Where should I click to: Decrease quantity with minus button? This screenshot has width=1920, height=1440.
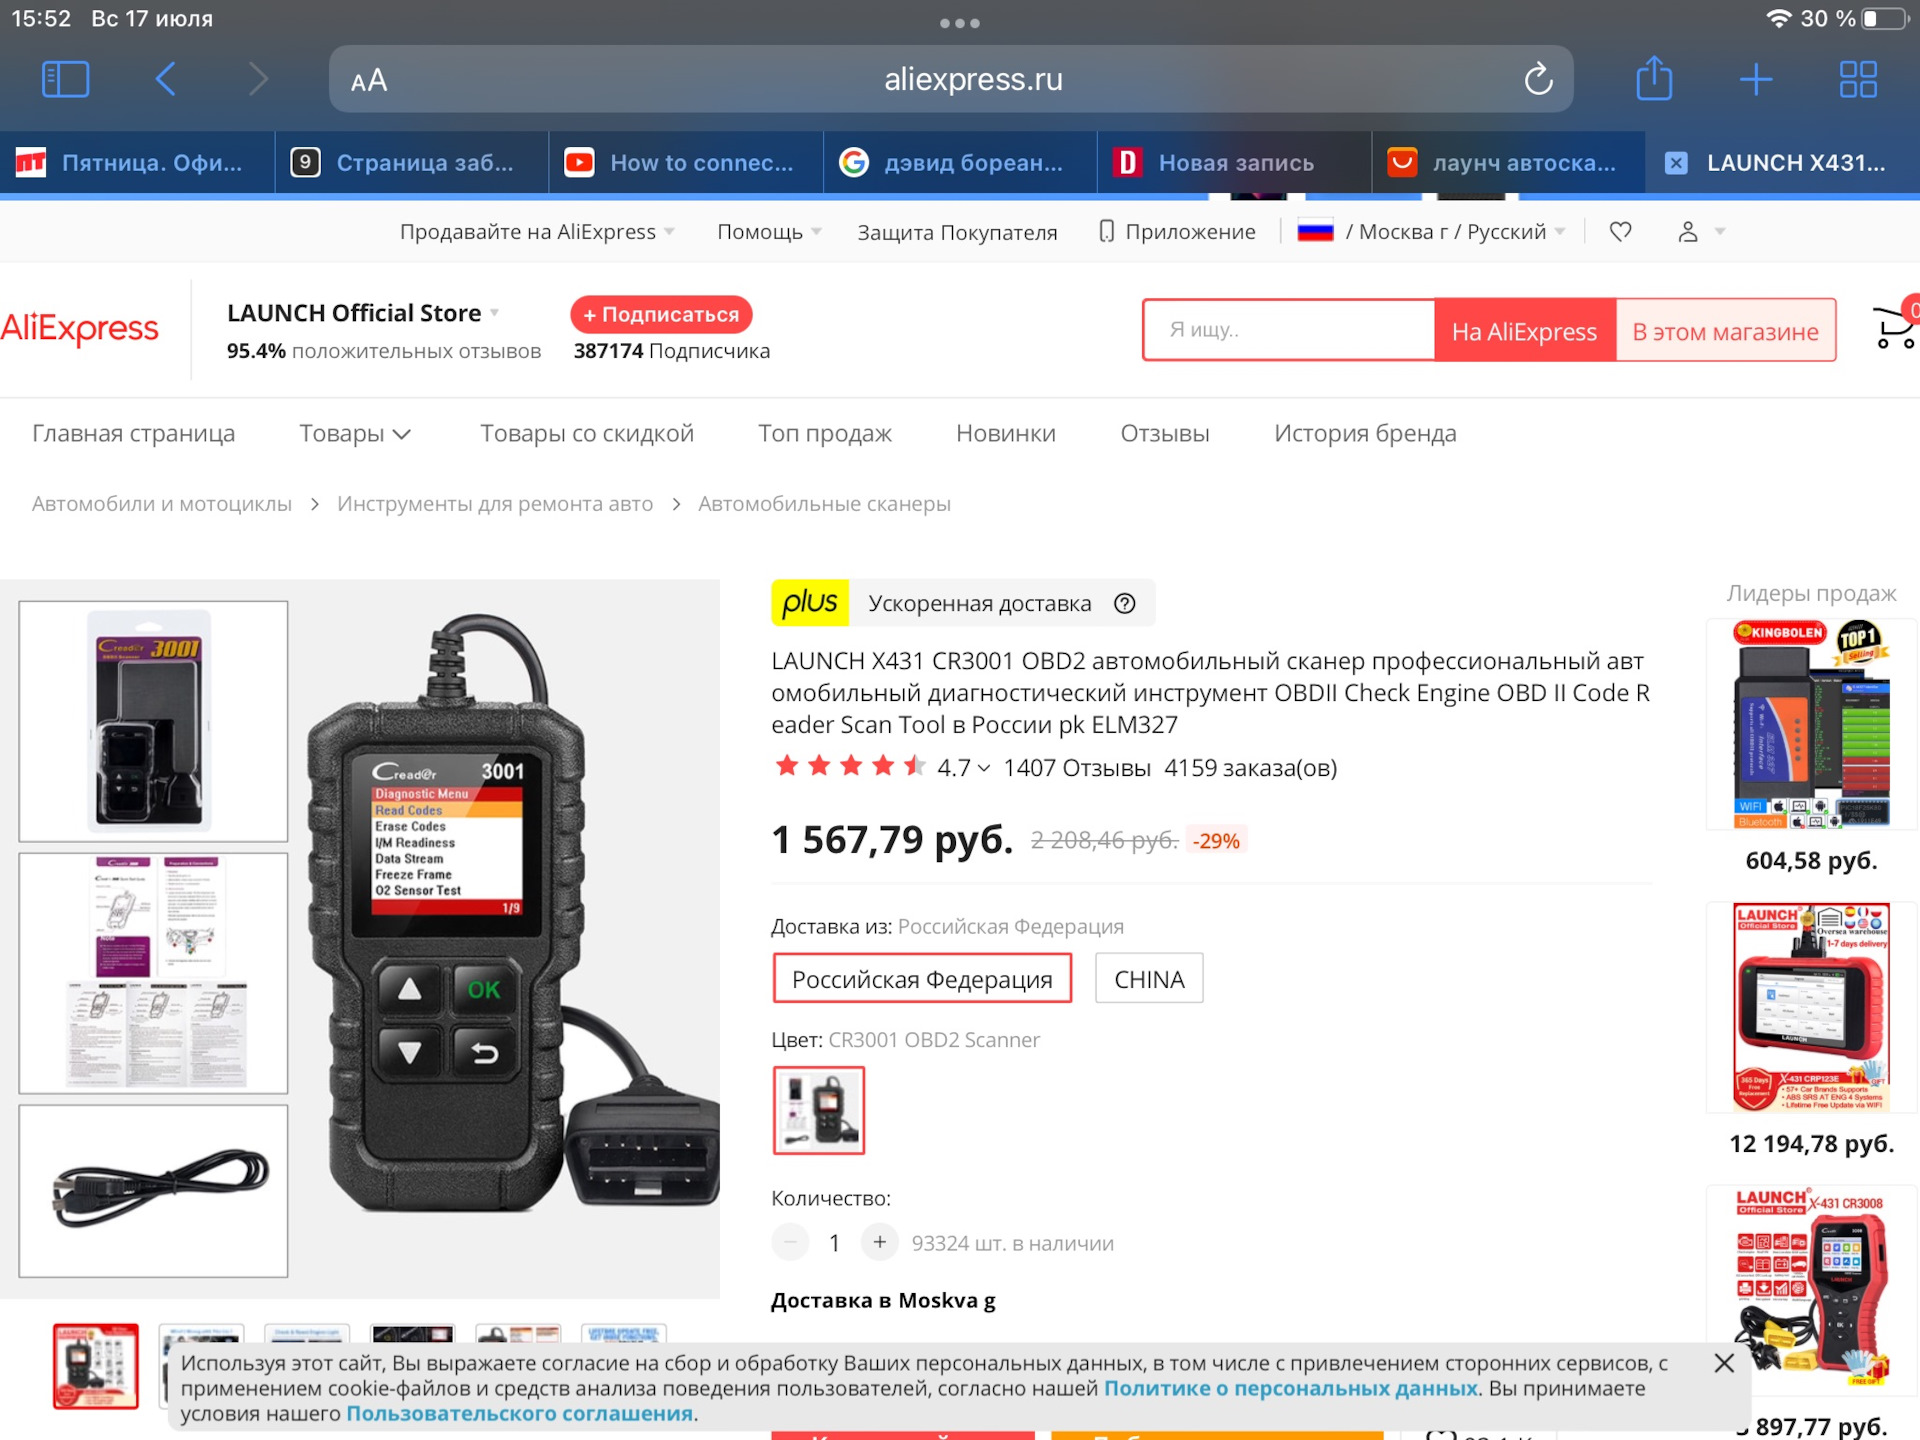790,1242
